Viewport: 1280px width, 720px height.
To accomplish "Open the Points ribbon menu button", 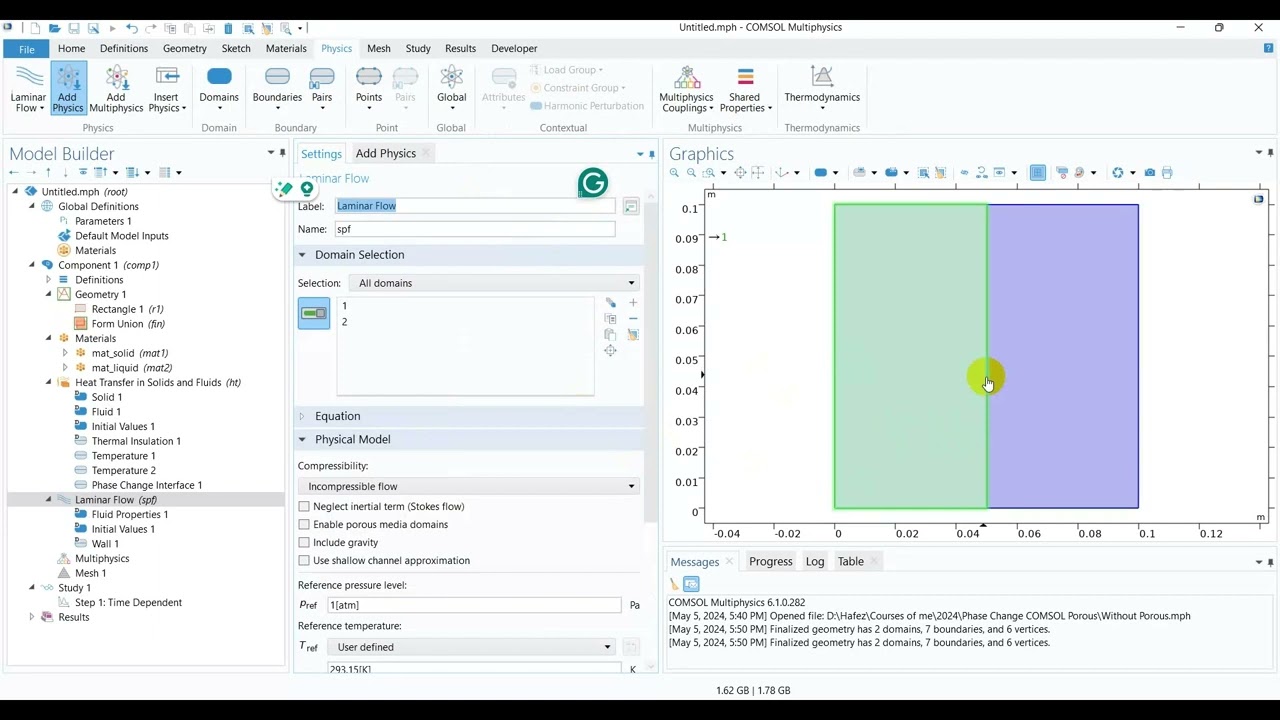I will [x=369, y=89].
